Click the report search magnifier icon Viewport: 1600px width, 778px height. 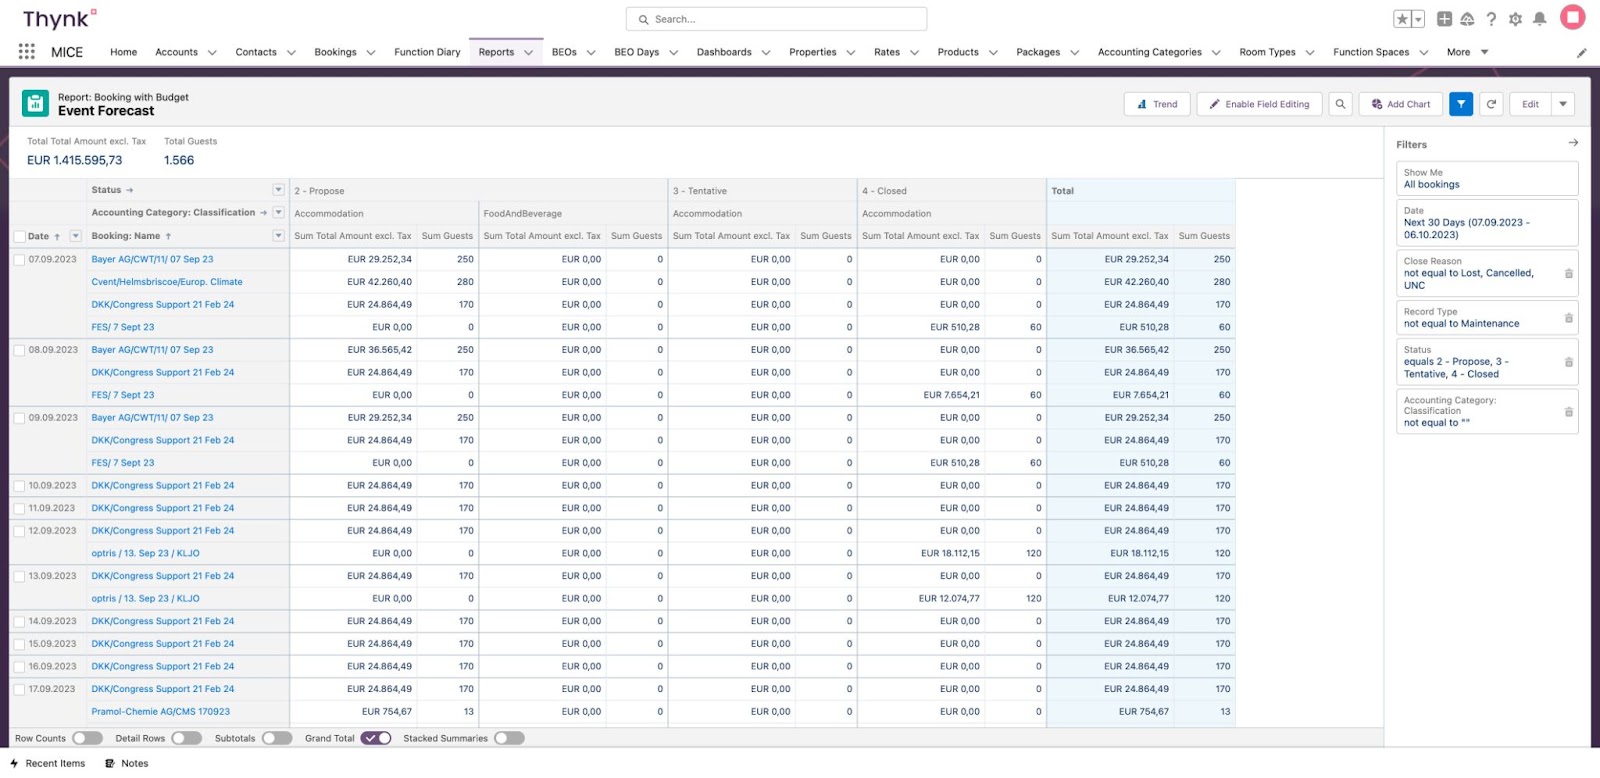coord(1341,104)
